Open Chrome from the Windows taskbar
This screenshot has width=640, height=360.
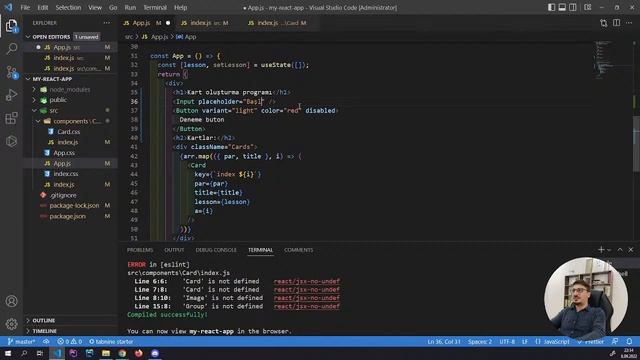pyautogui.click(x=122, y=353)
